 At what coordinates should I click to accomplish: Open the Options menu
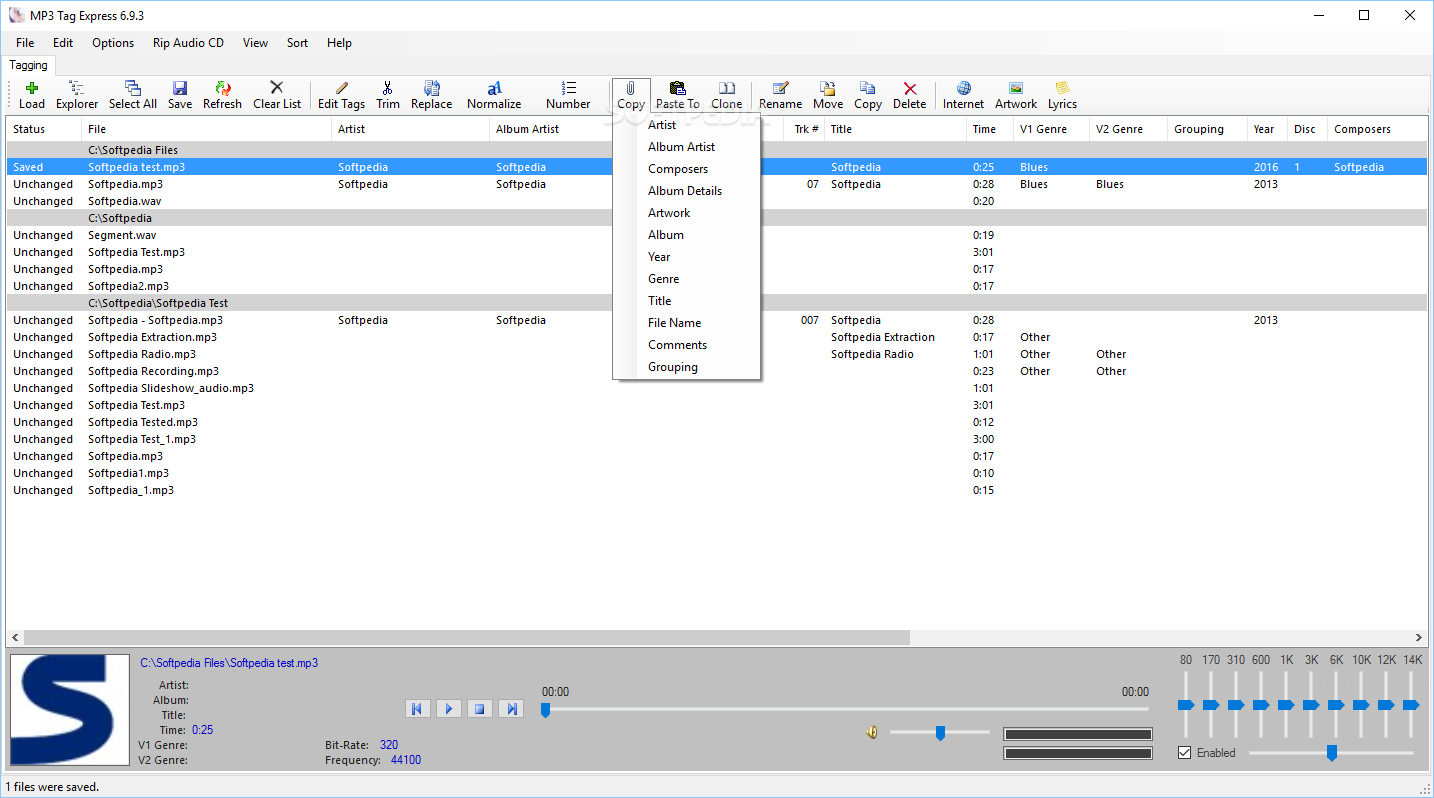click(113, 43)
